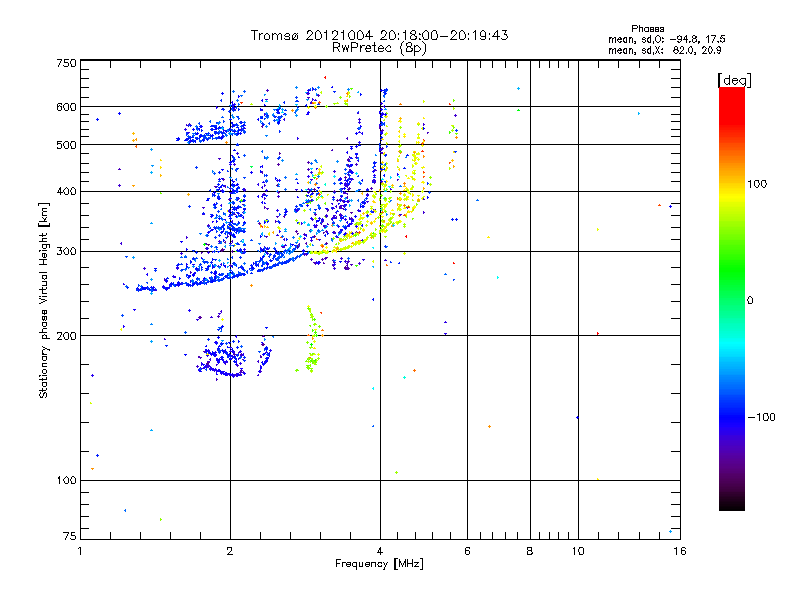
Task: Click the y-axis tick label '100'
Action: point(66,480)
